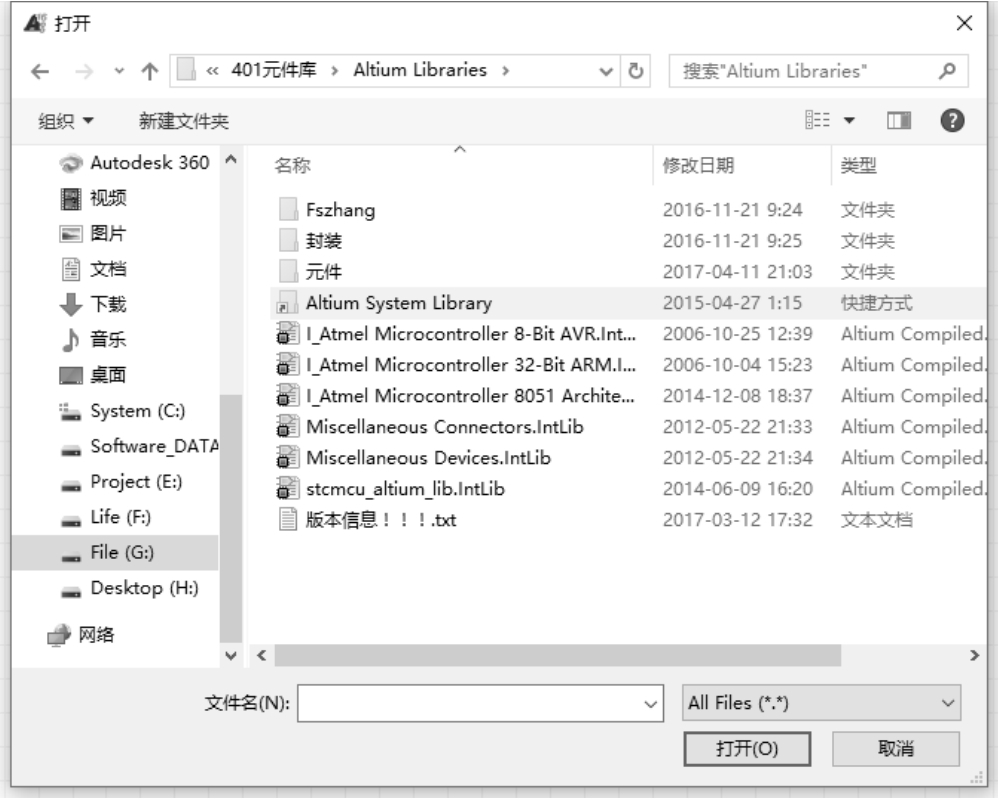Open filename history dropdown arrow

650,704
